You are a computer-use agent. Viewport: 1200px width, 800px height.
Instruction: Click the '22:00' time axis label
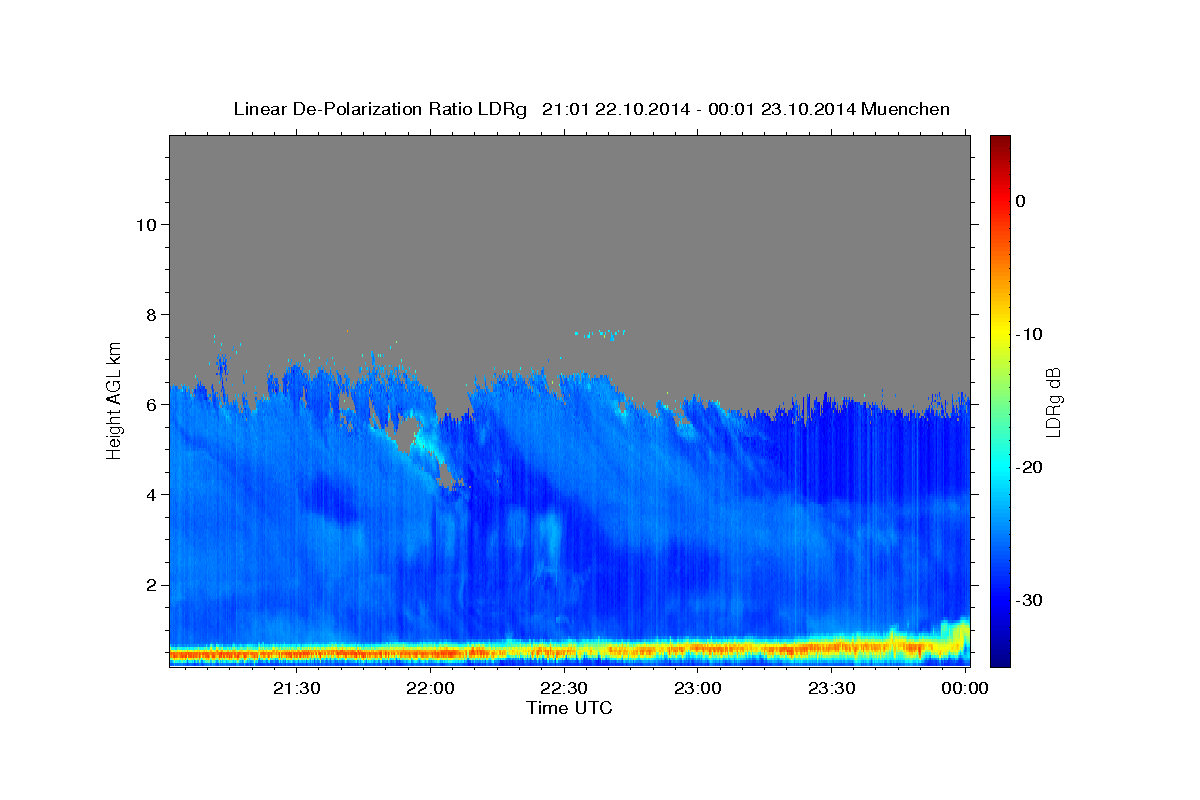click(x=431, y=688)
